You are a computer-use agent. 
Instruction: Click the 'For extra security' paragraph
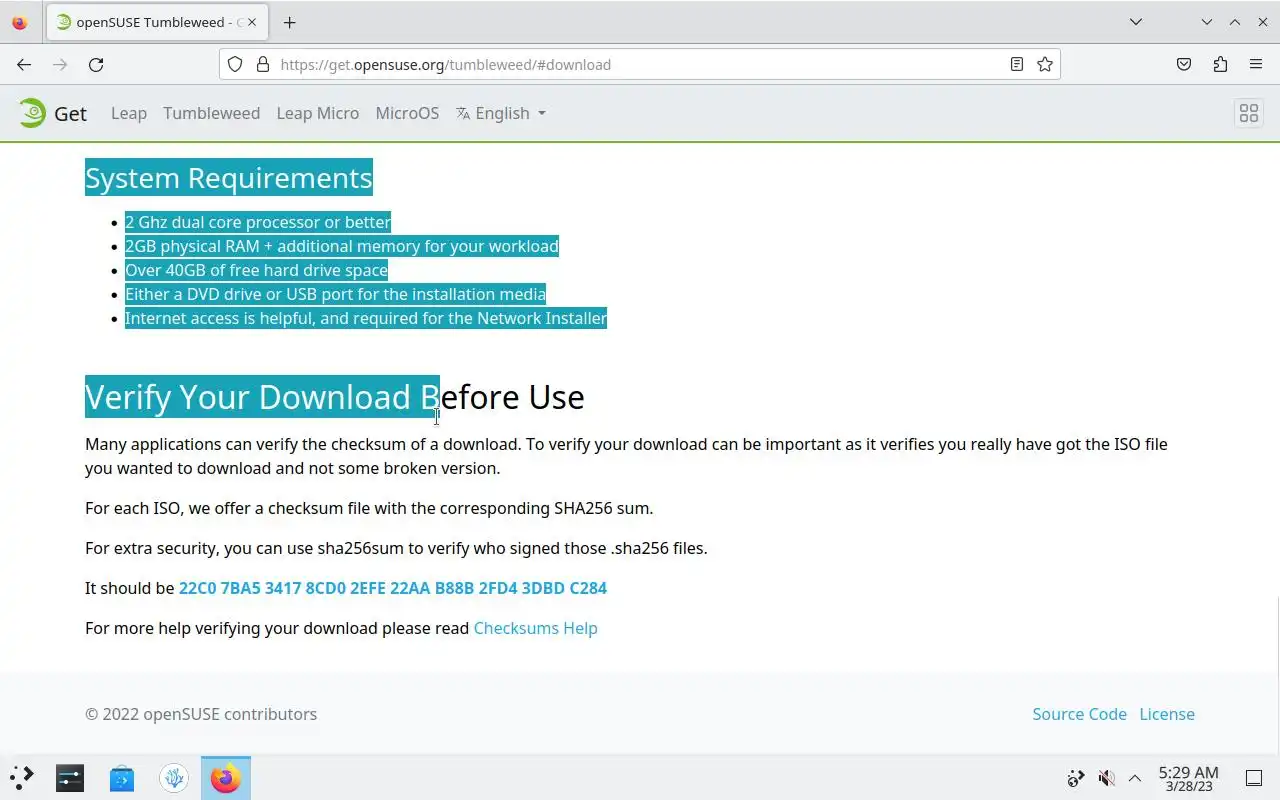click(x=396, y=548)
